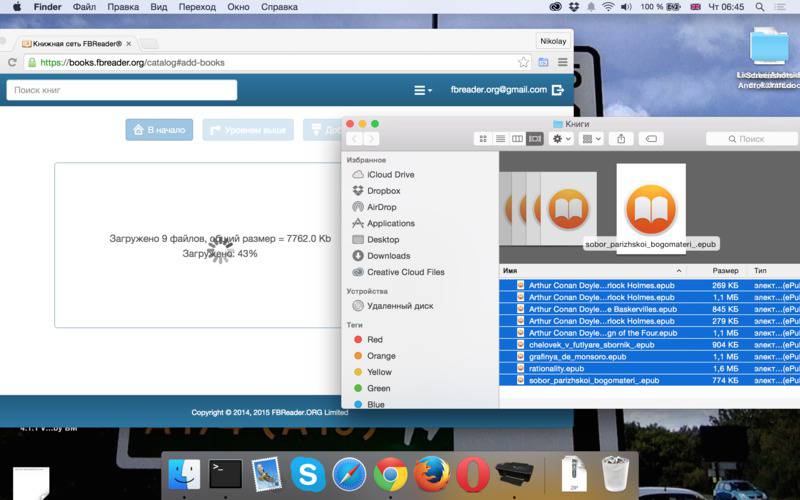Click the Share icon in Finder toolbar

coord(621,139)
